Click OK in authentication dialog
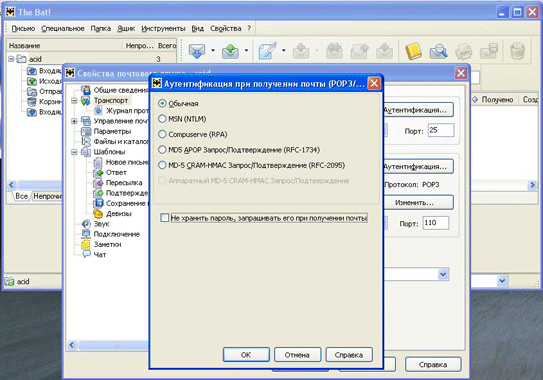 pyautogui.click(x=246, y=355)
